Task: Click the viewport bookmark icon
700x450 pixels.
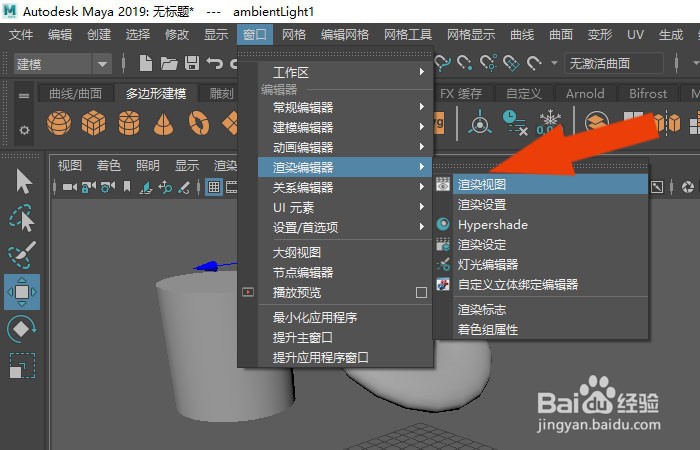Action: [x=127, y=187]
